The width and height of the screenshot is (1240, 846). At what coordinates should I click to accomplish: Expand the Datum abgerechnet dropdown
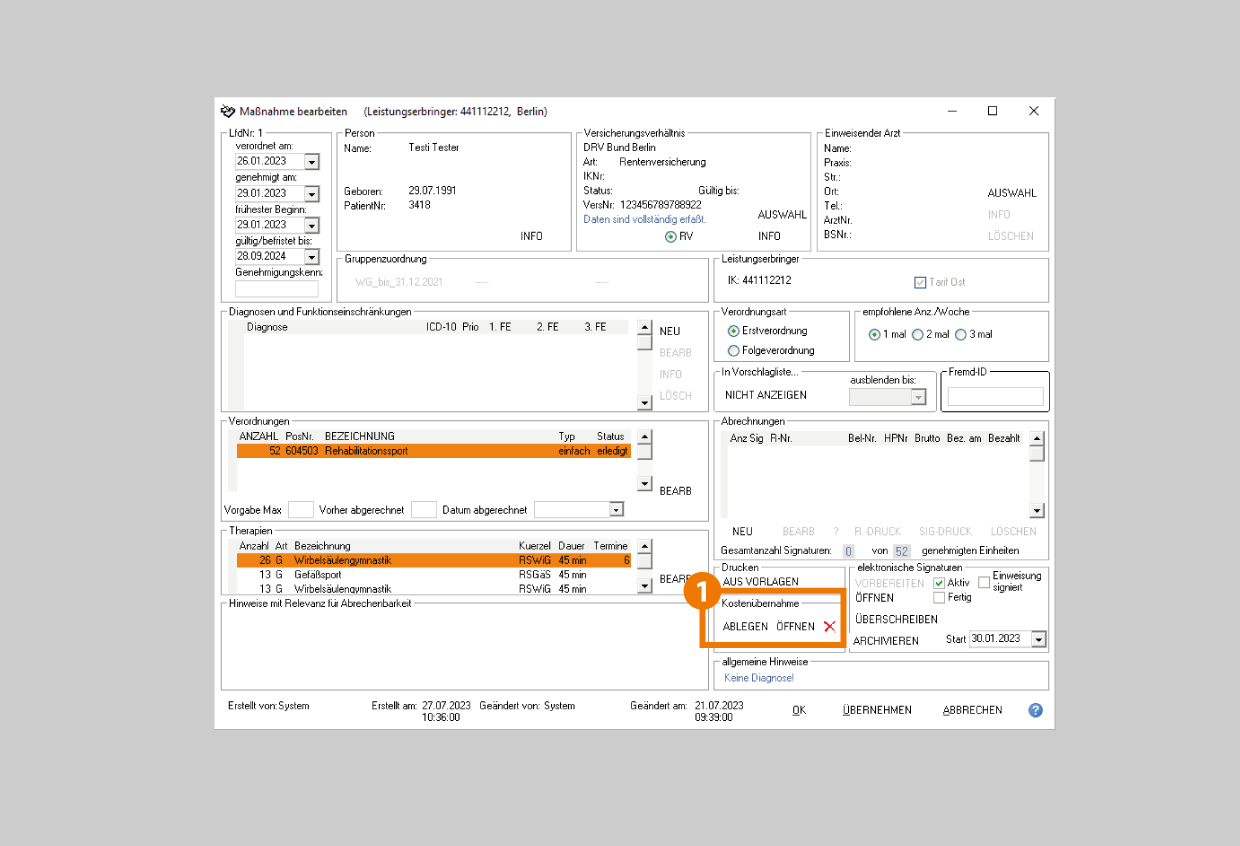tap(616, 510)
